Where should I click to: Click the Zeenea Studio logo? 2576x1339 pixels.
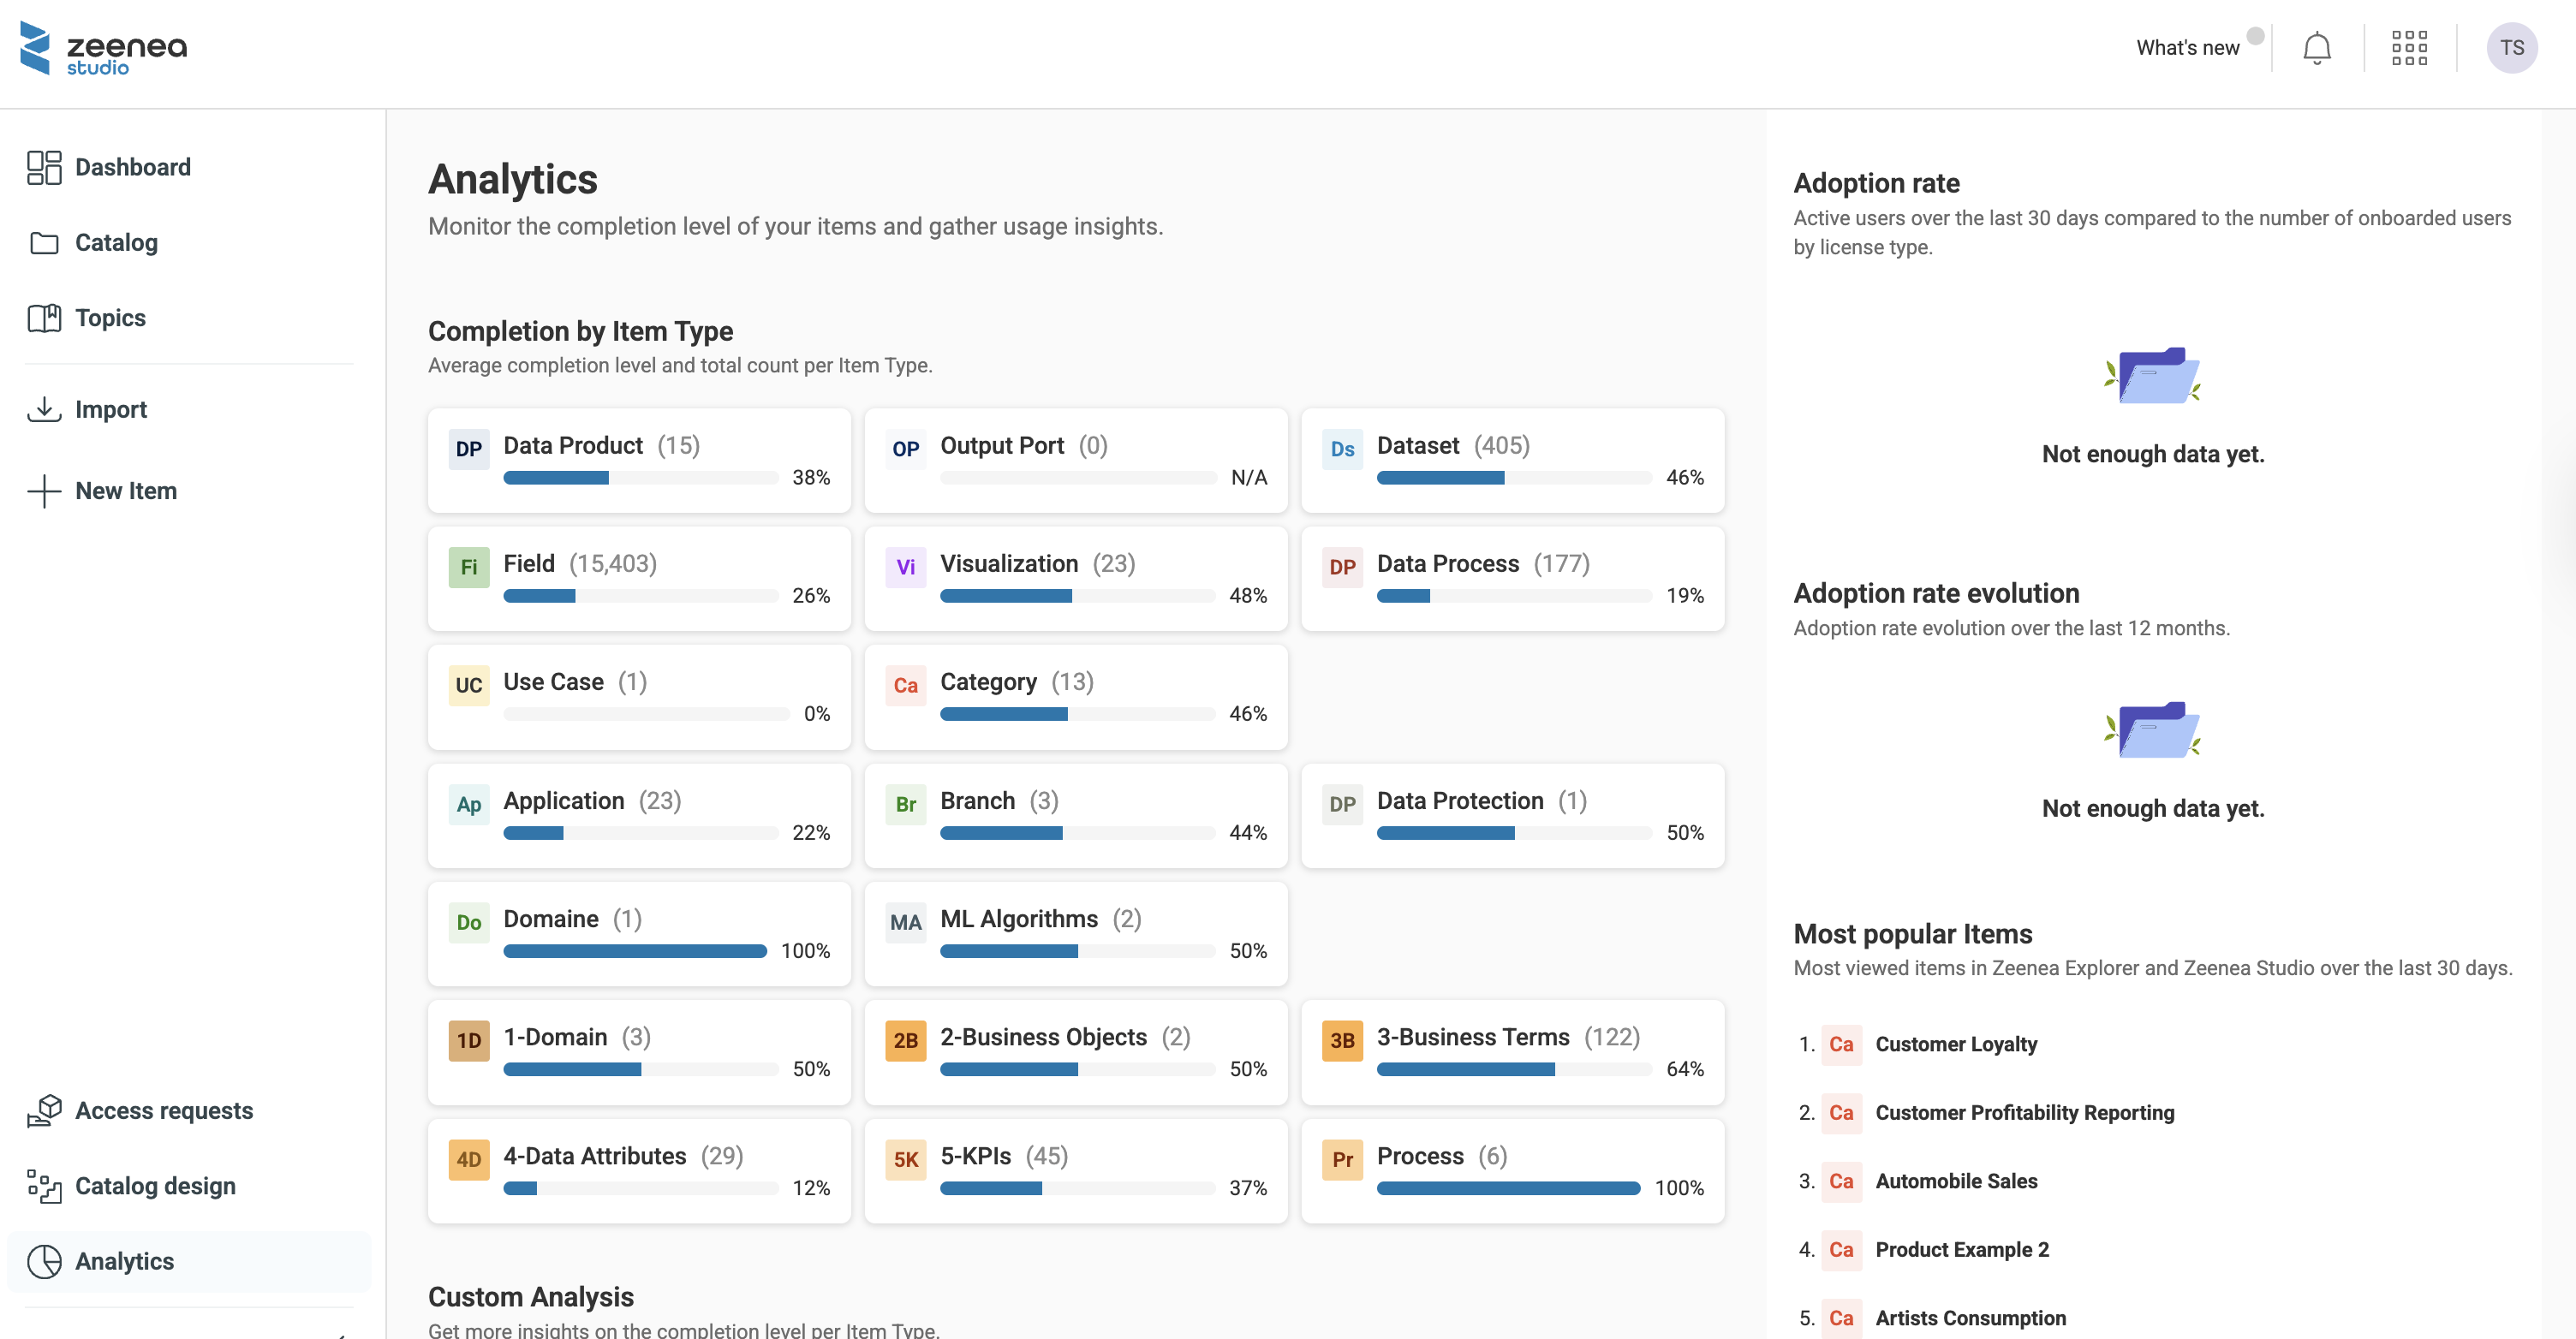pos(103,48)
